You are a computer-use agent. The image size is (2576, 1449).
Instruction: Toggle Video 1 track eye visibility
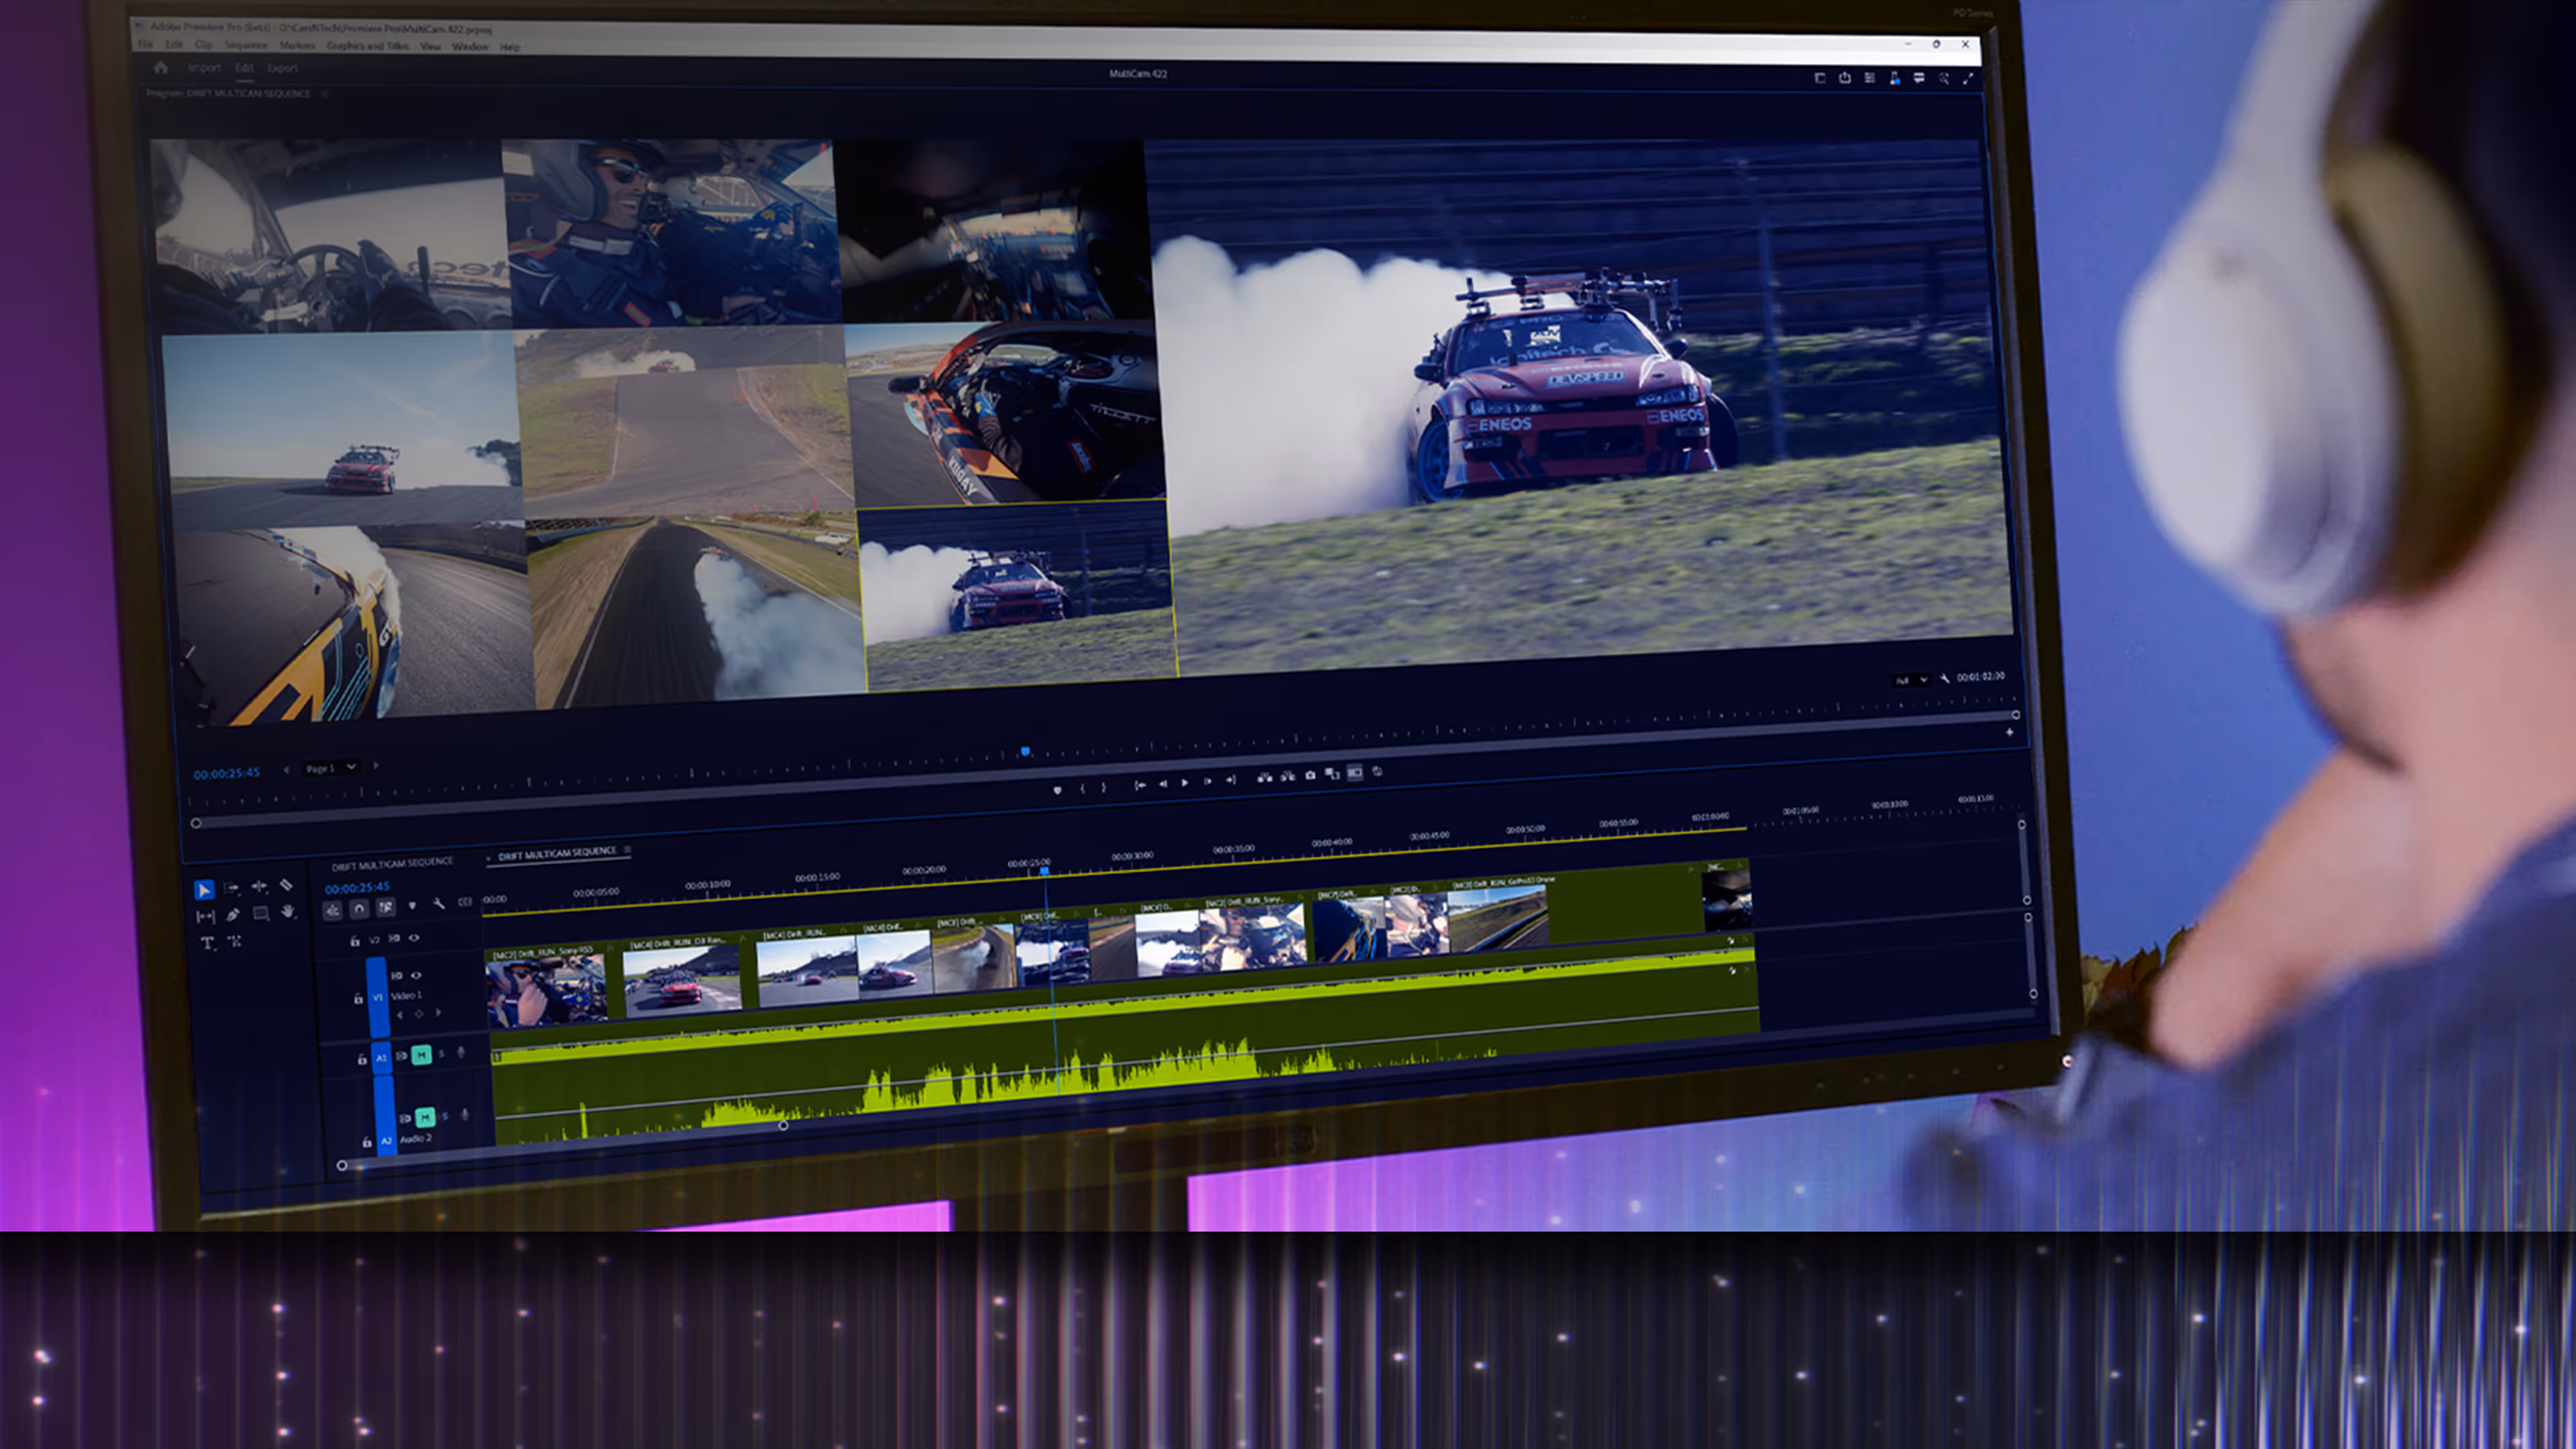(x=416, y=975)
